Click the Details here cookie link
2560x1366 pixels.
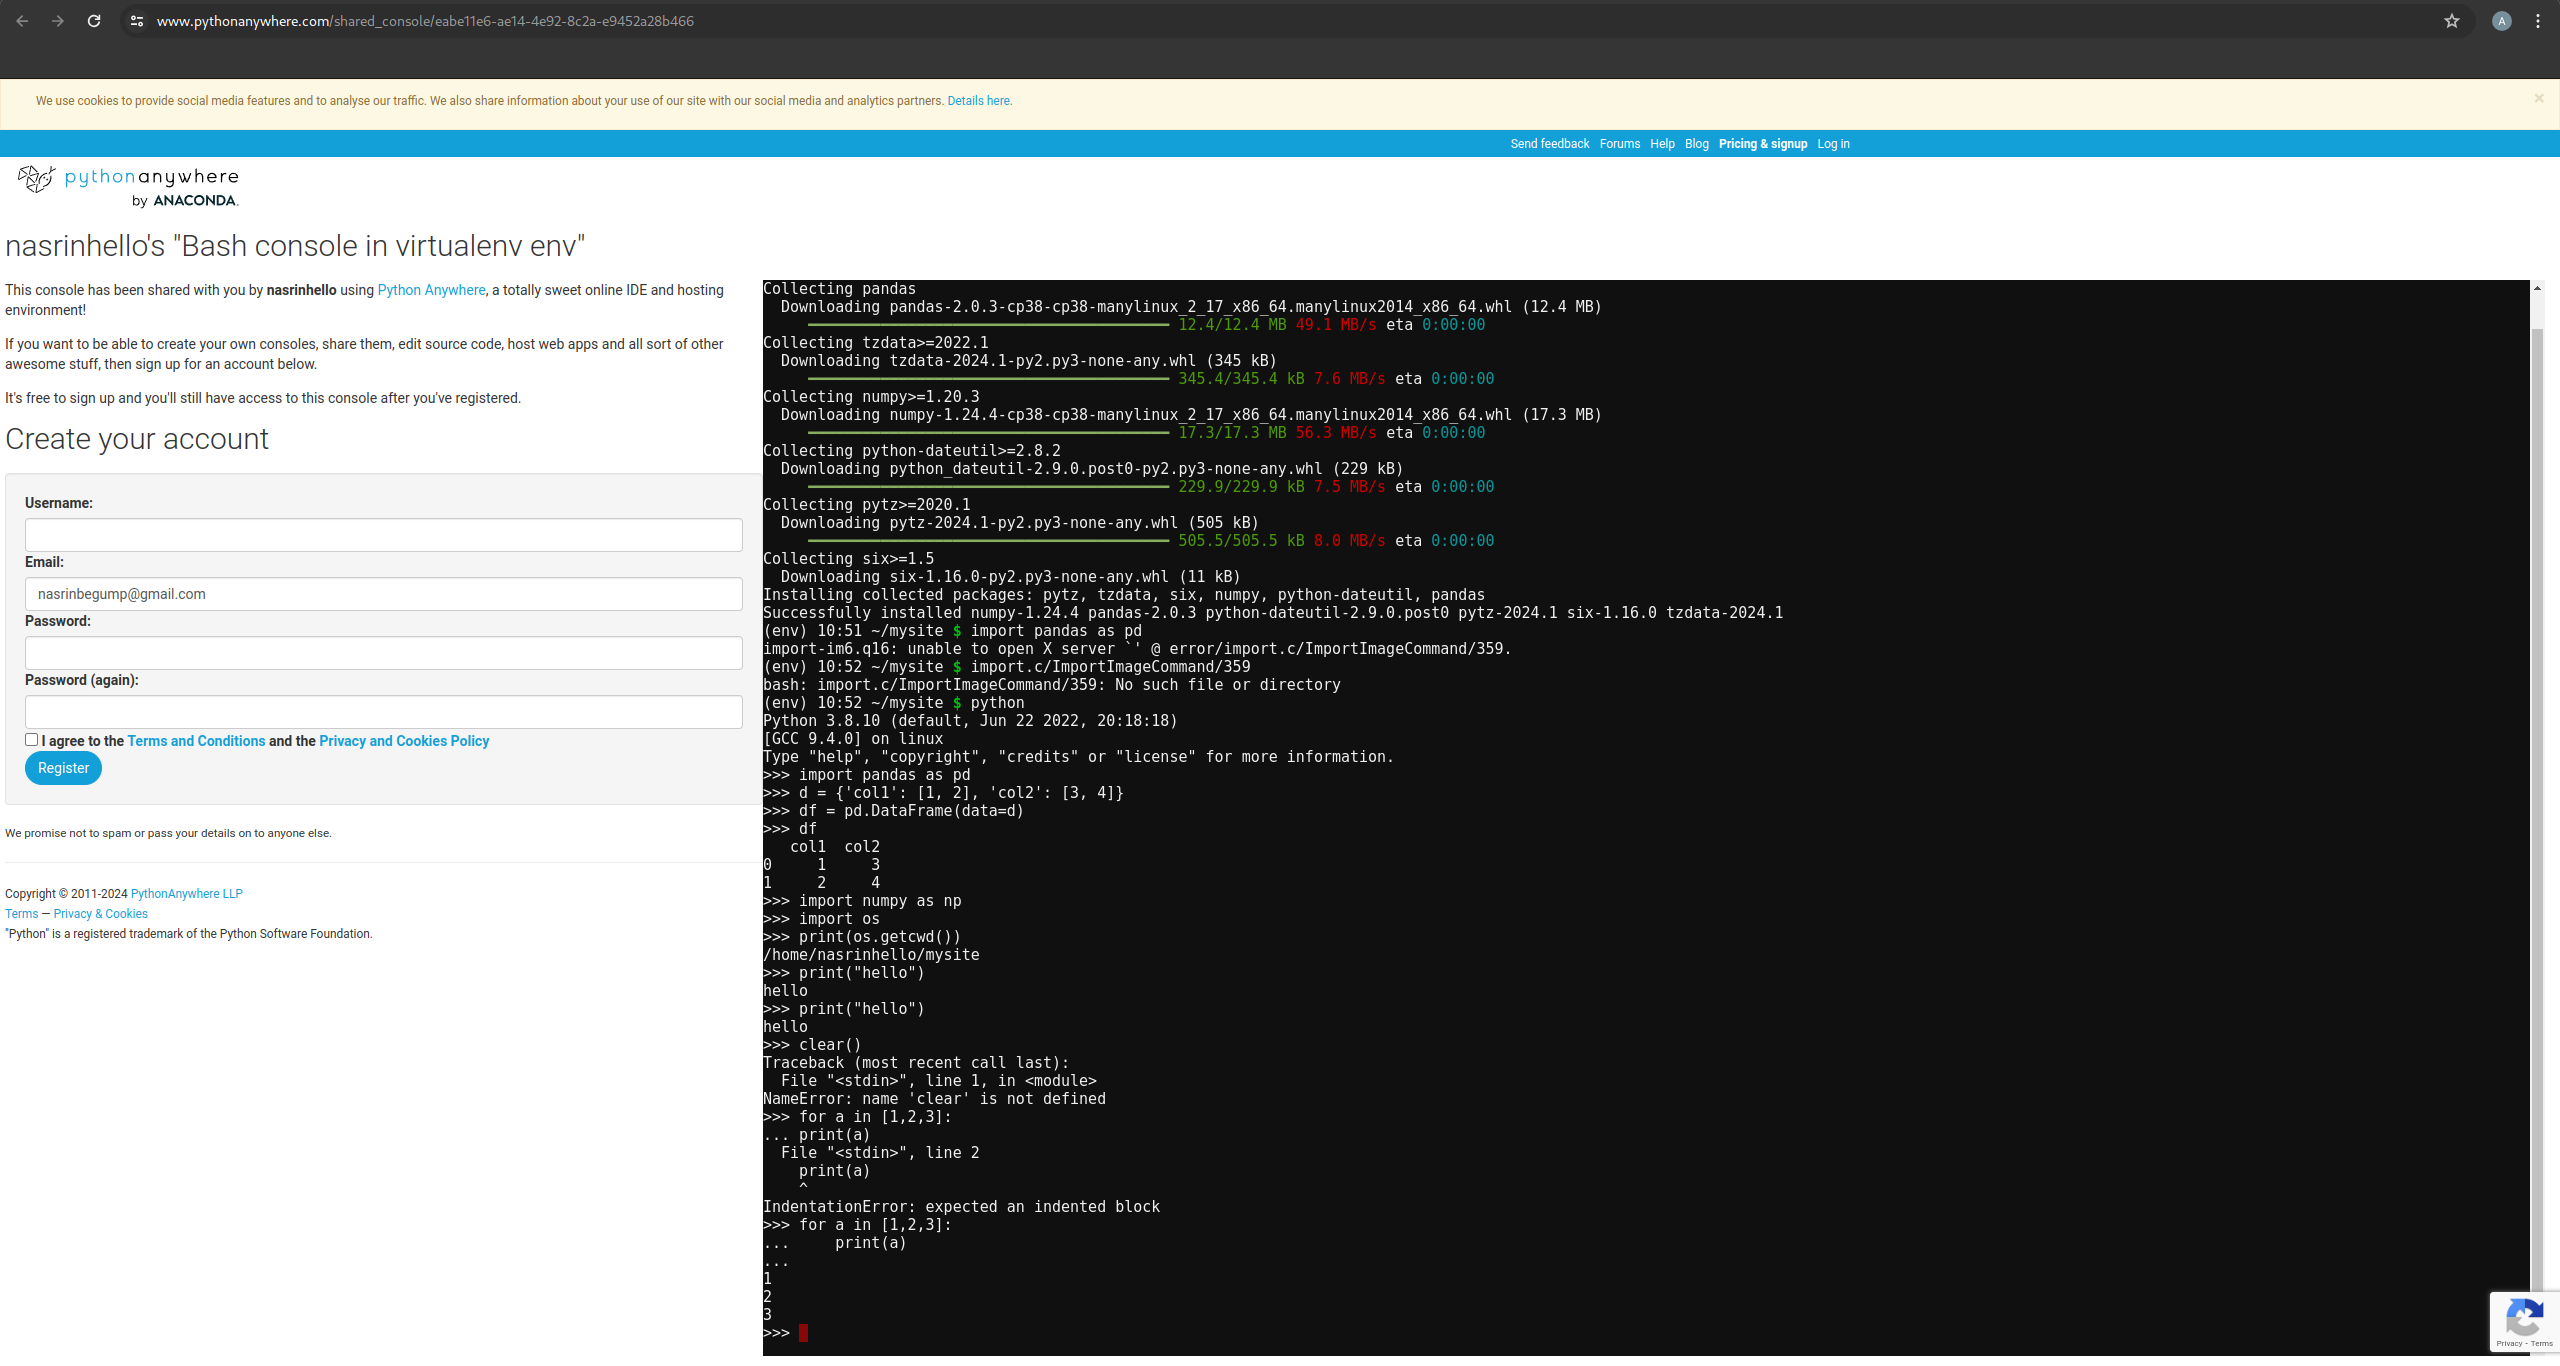tap(978, 101)
